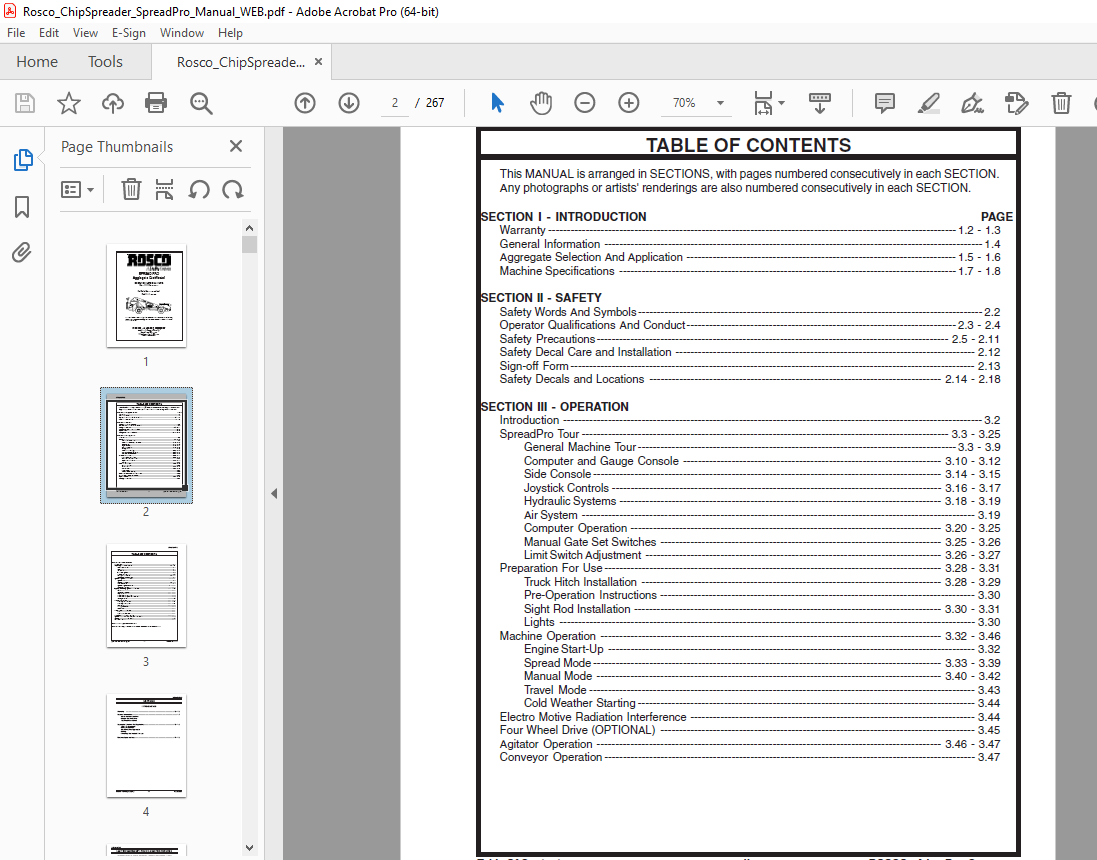
Task: Open the fit page options dropdown arrow
Action: pos(781,104)
